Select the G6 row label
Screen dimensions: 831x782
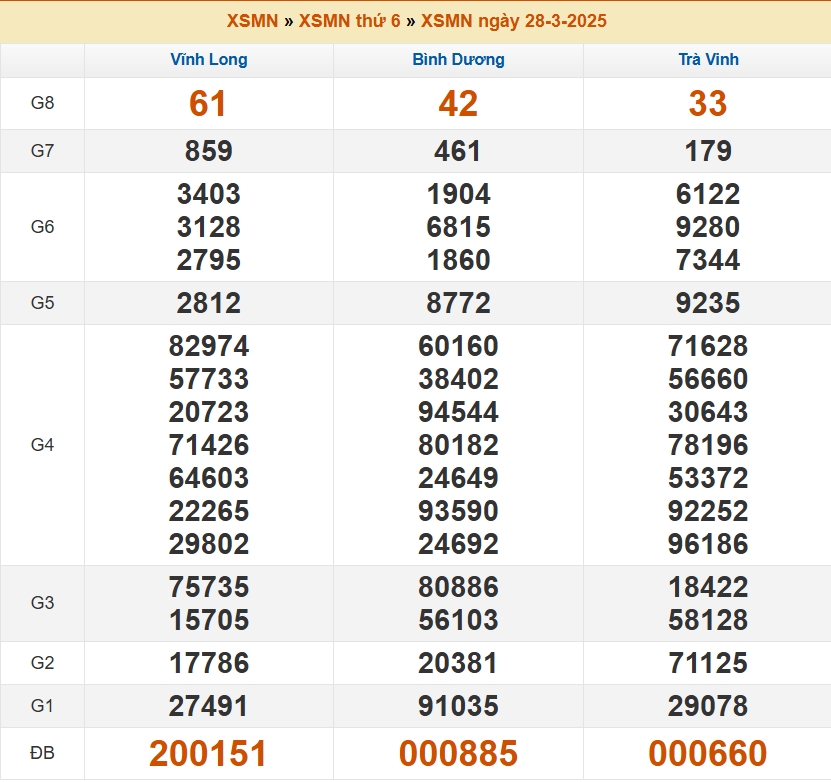coord(42,227)
